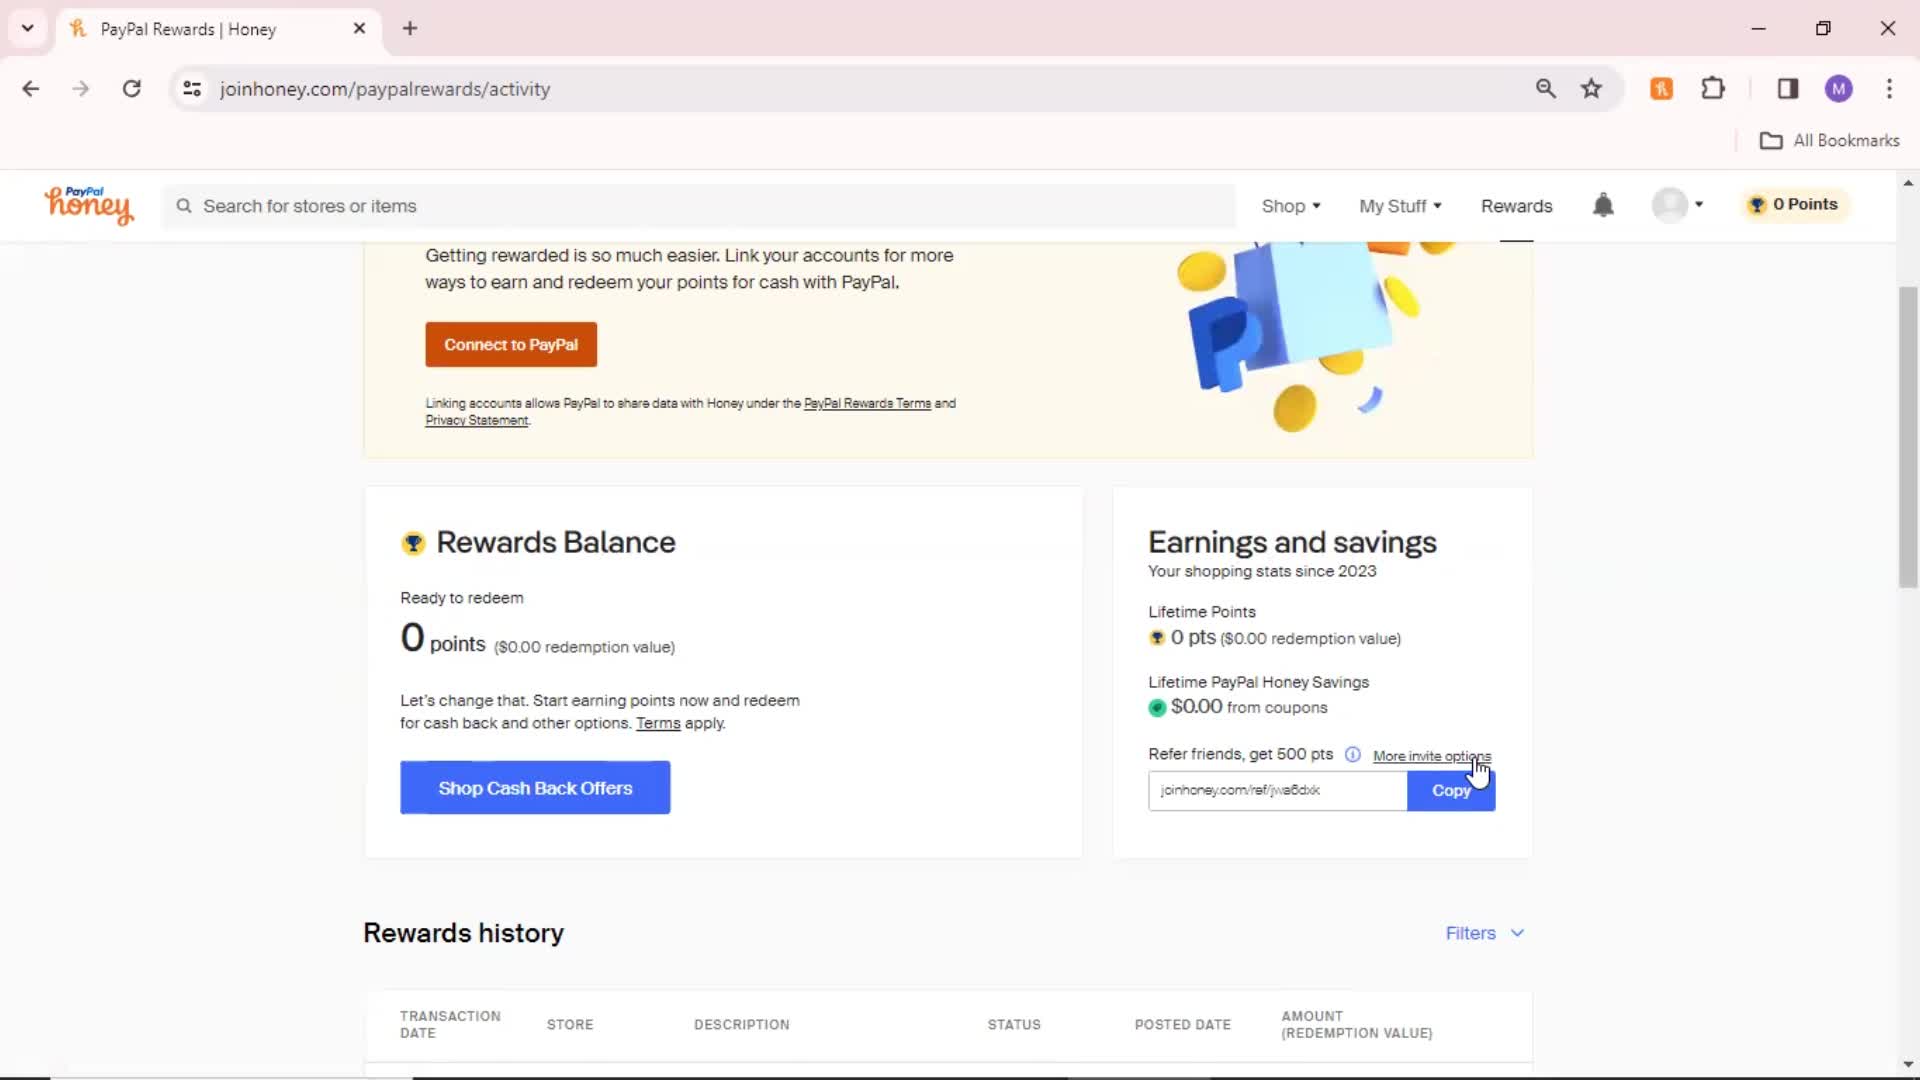Click the scrollbar up arrow

(1908, 184)
